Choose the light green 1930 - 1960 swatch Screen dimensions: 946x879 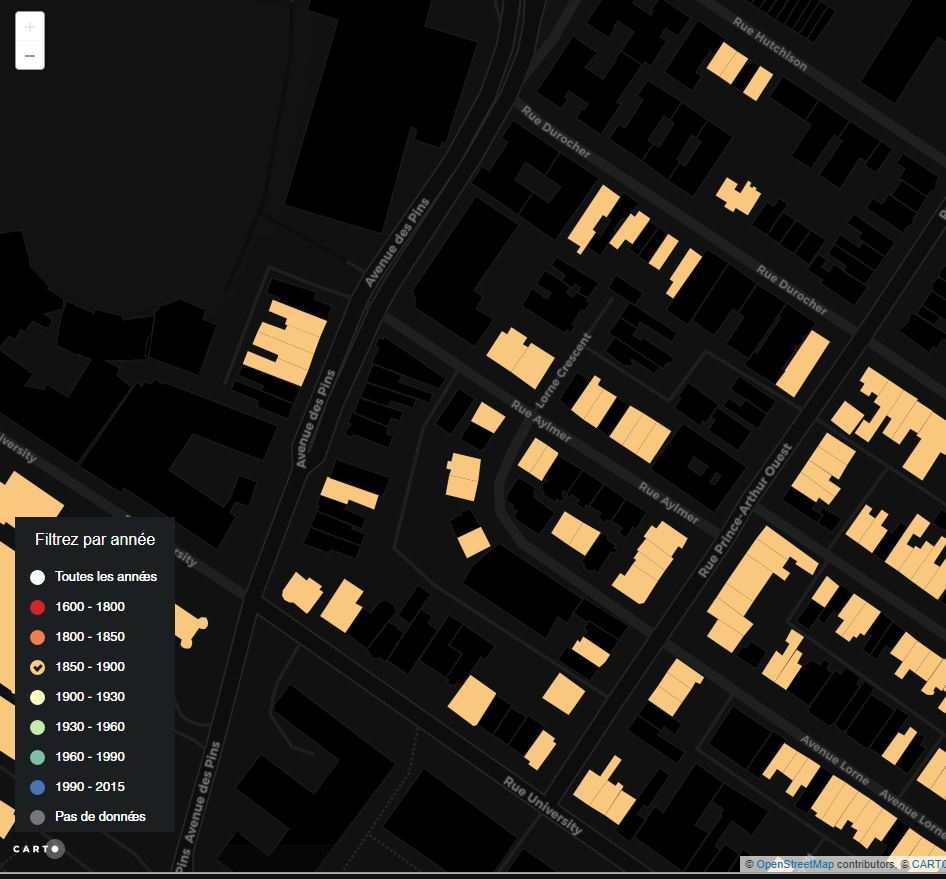38,727
